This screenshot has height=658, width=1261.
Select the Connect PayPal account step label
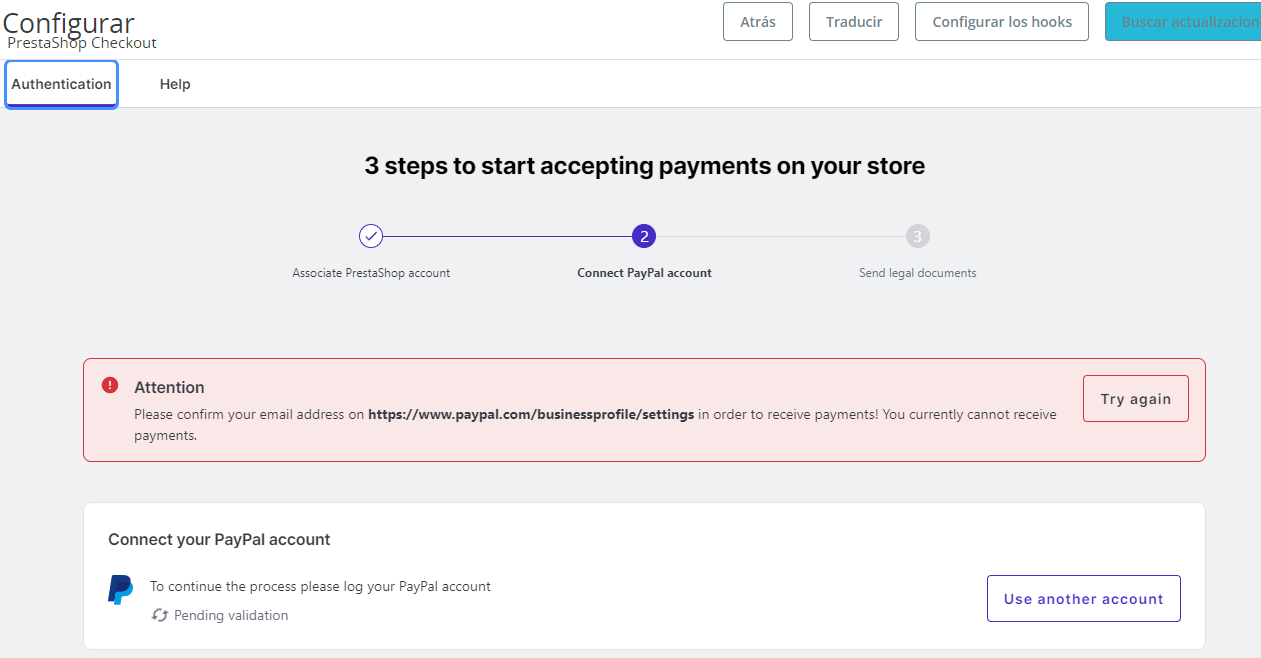point(644,273)
